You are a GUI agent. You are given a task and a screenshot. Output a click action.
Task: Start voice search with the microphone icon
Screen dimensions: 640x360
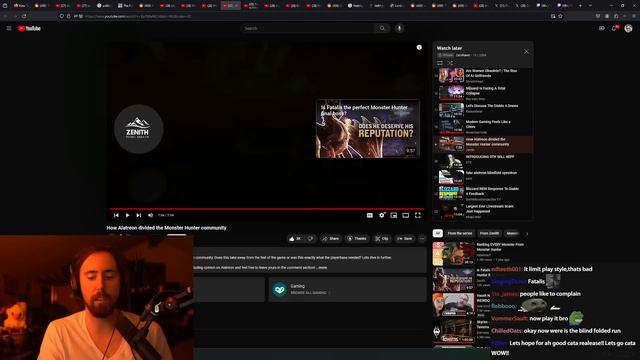pyautogui.click(x=400, y=28)
